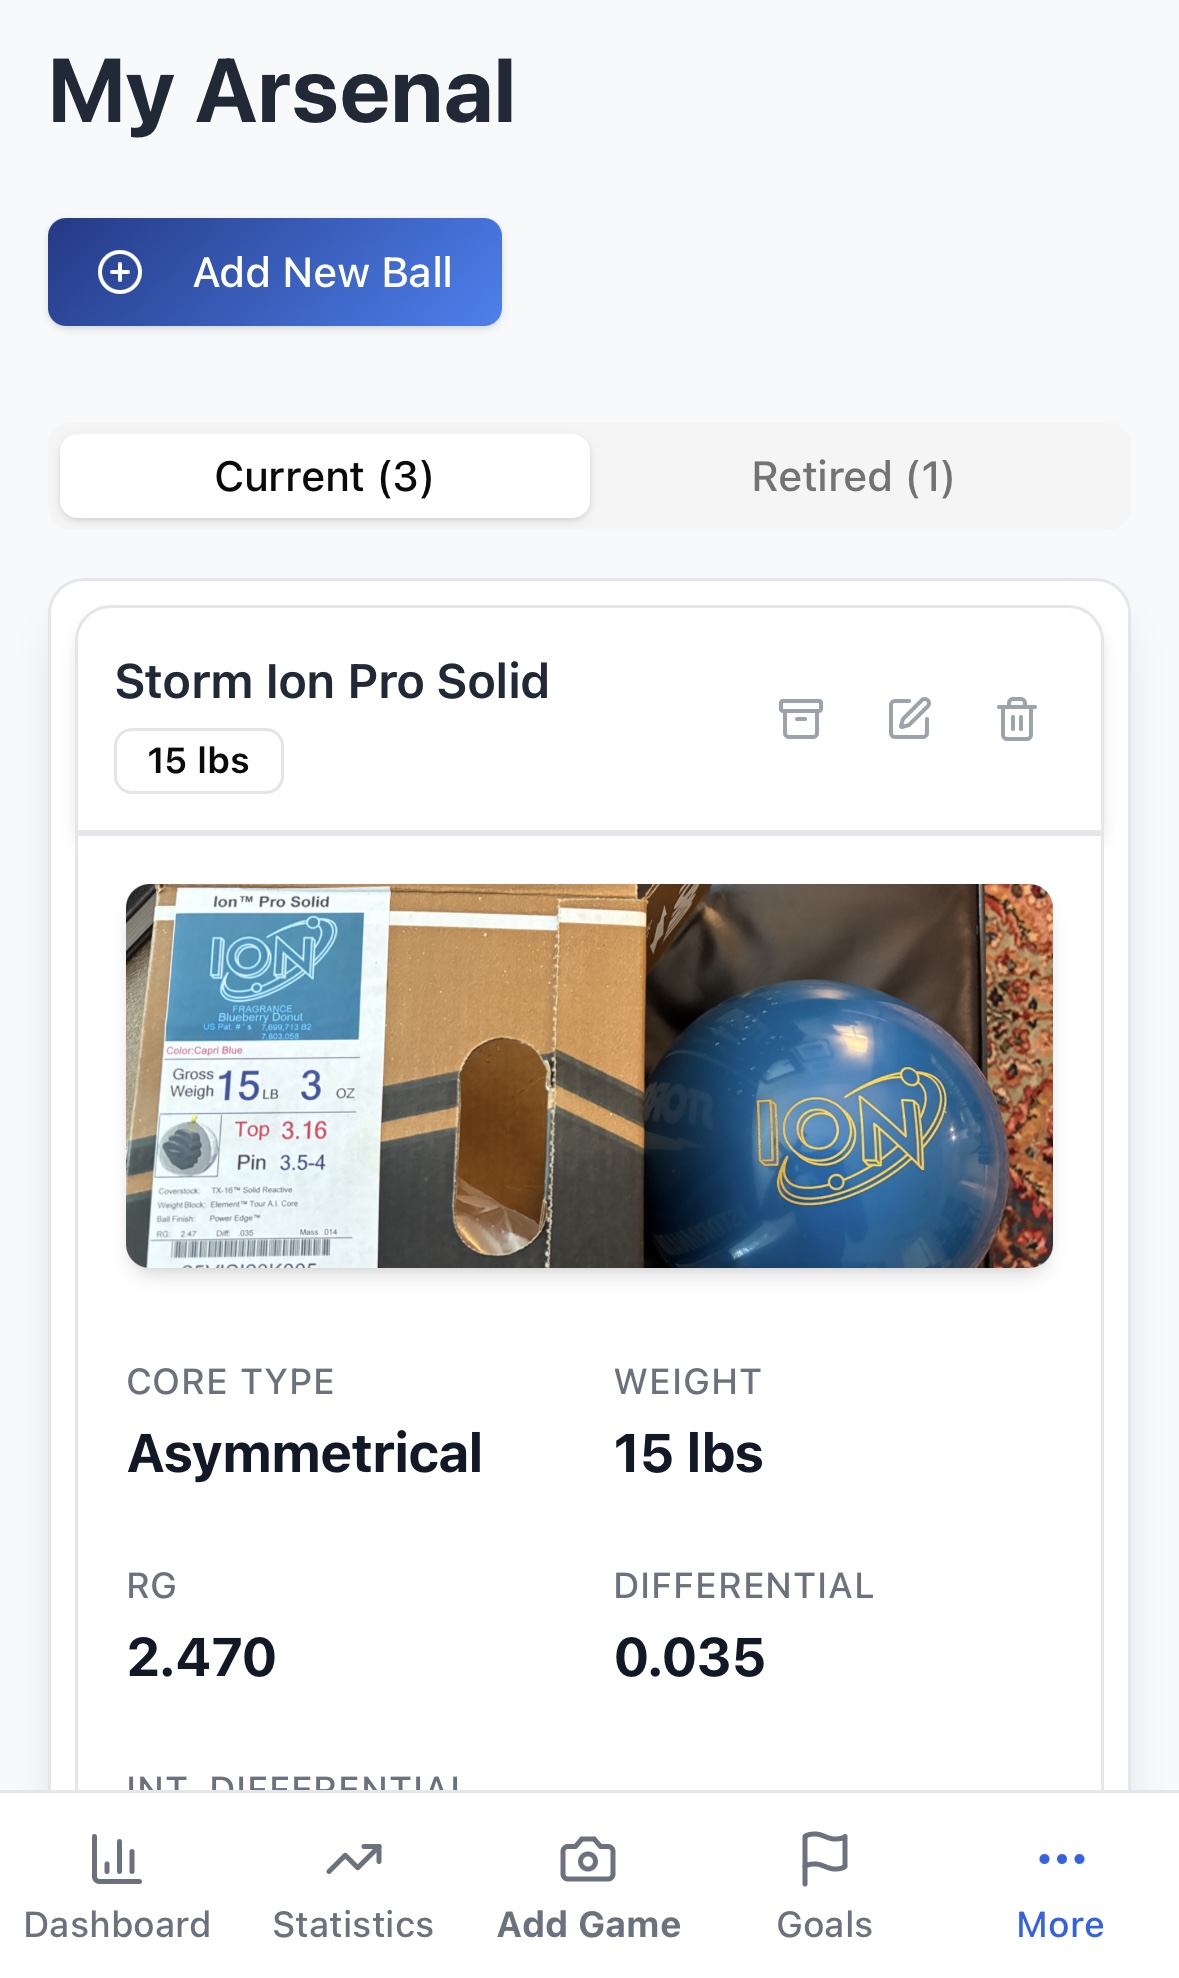Click the 15 lbs weight badge
Image resolution: width=1179 pixels, height=1978 pixels.
tap(199, 761)
